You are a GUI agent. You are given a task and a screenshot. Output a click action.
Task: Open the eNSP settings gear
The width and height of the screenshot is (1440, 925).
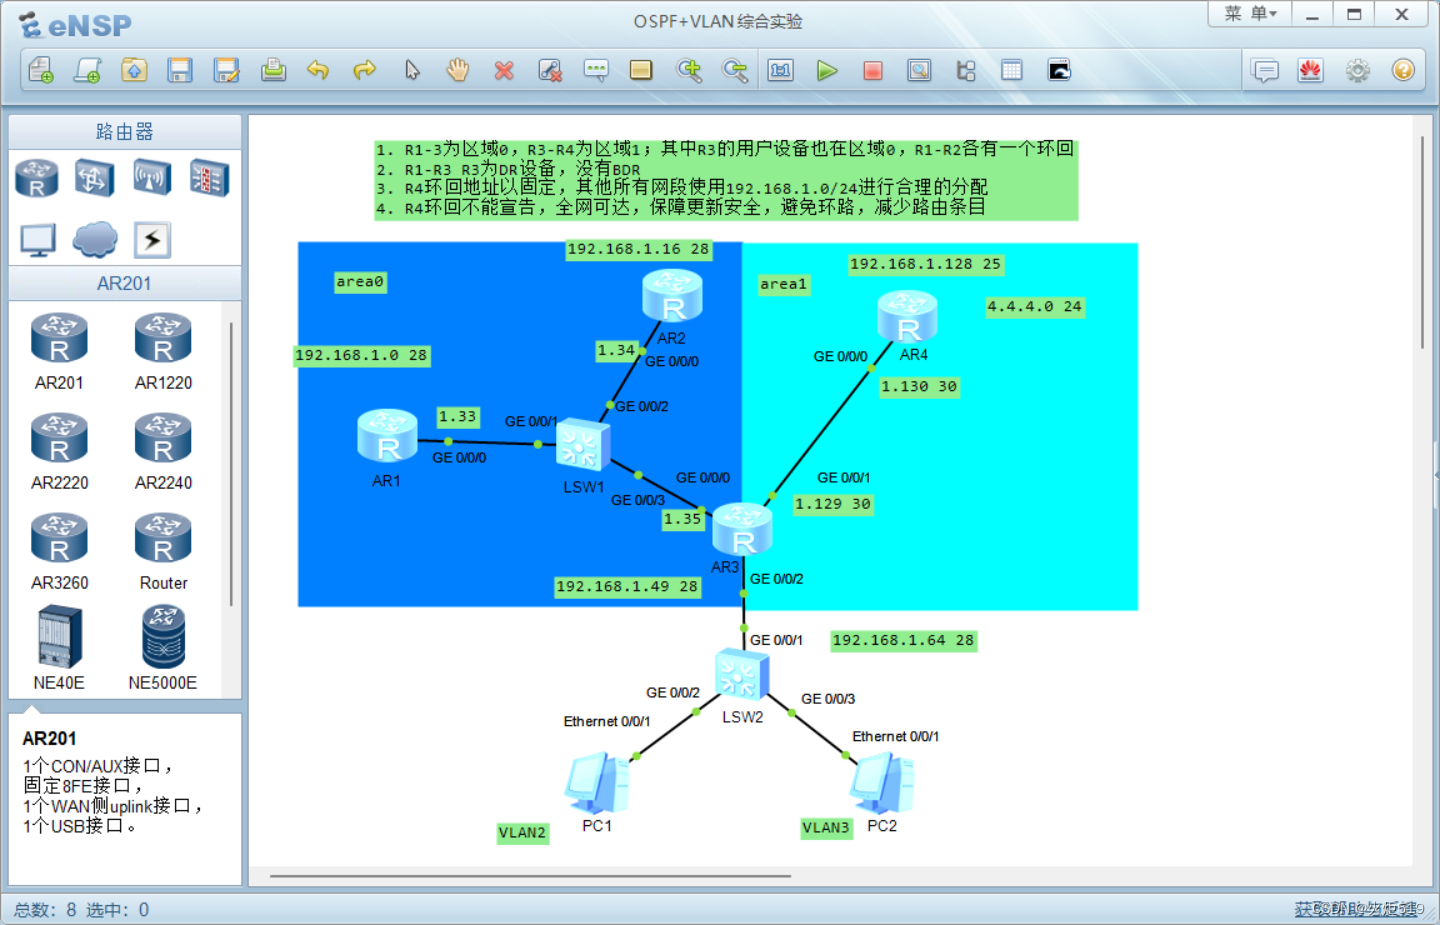[x=1357, y=70]
